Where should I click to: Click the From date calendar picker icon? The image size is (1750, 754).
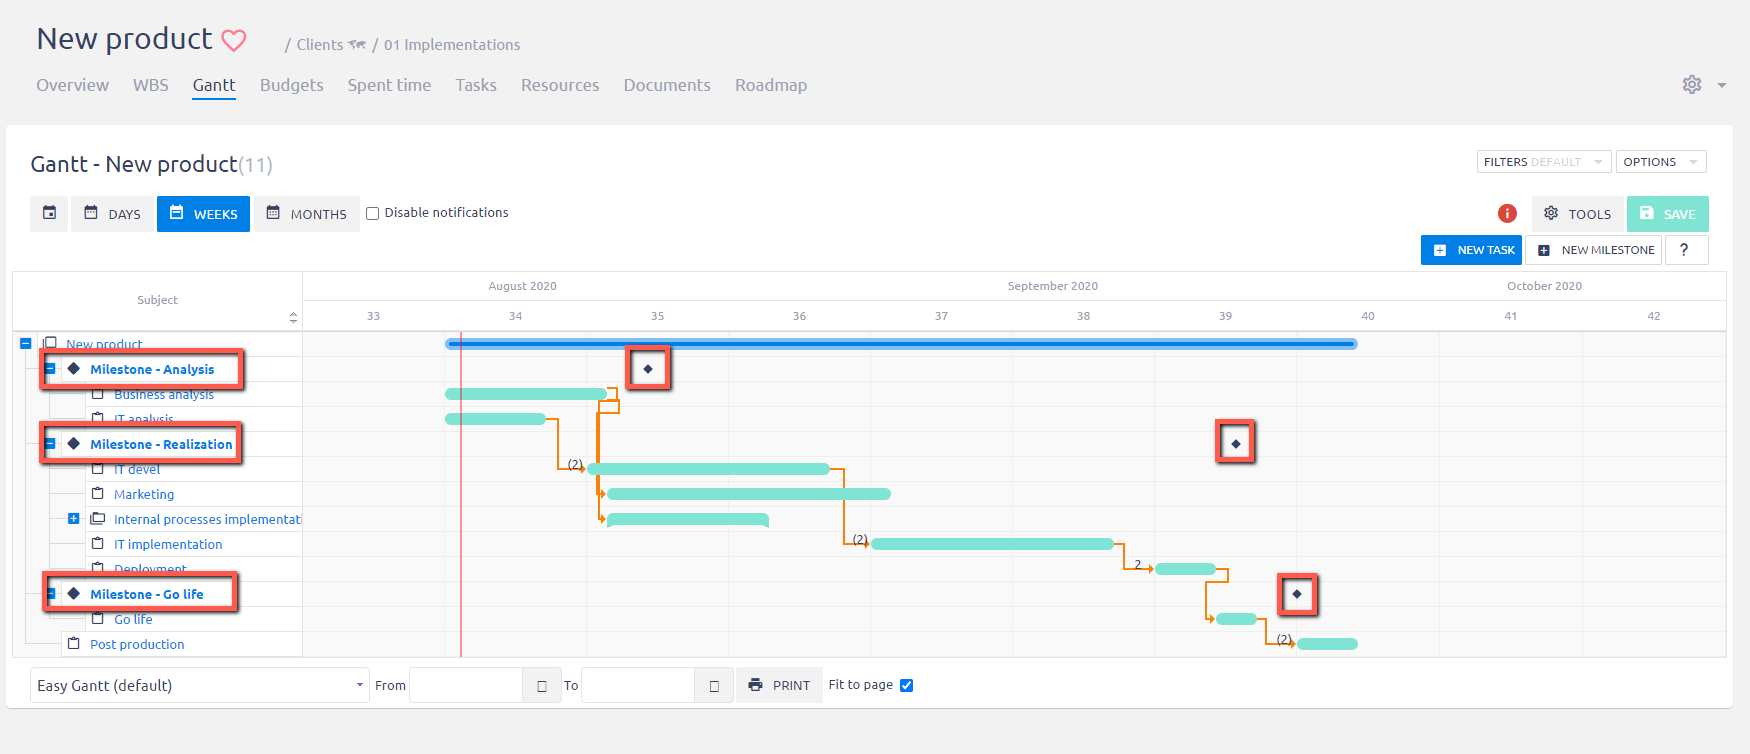pos(541,686)
